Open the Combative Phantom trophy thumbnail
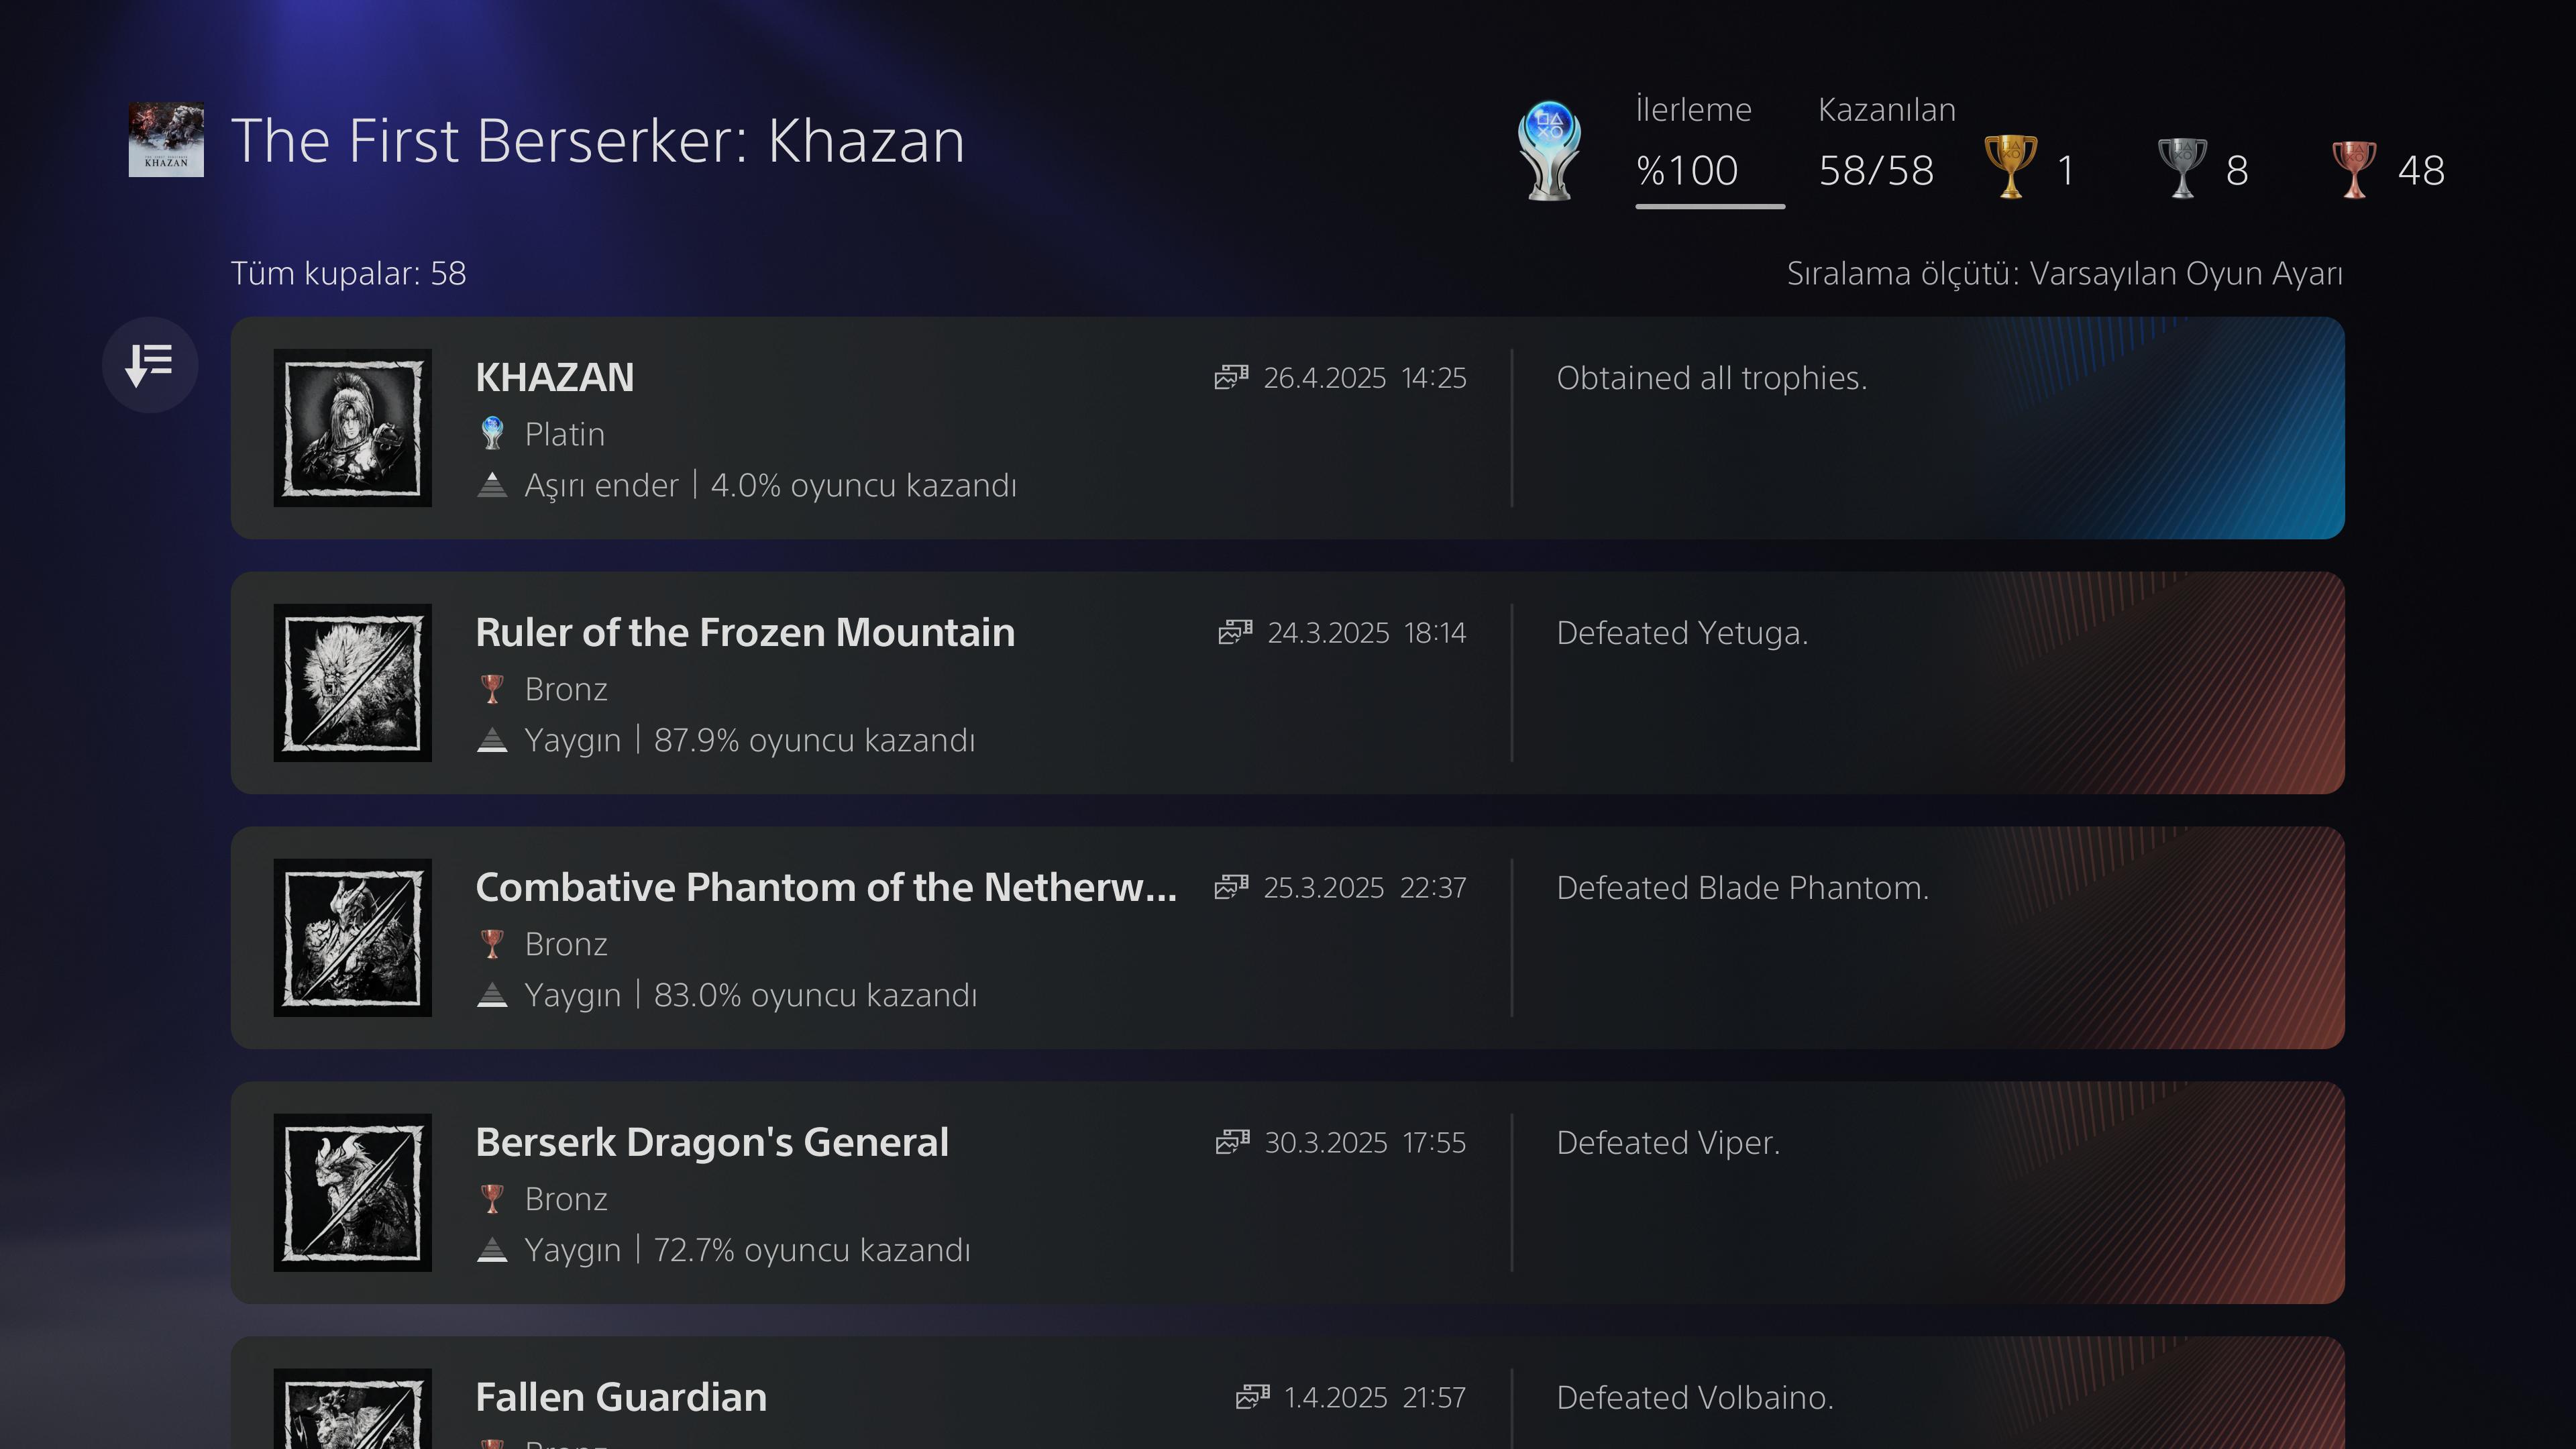This screenshot has height=1449, width=2576. [x=353, y=938]
